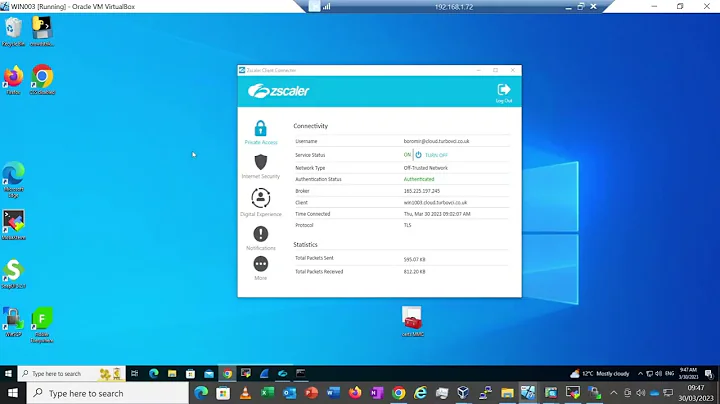Open File Explorer from host taskbar
Image resolution: width=720 pixels, height=404 pixels.
pos(507,393)
